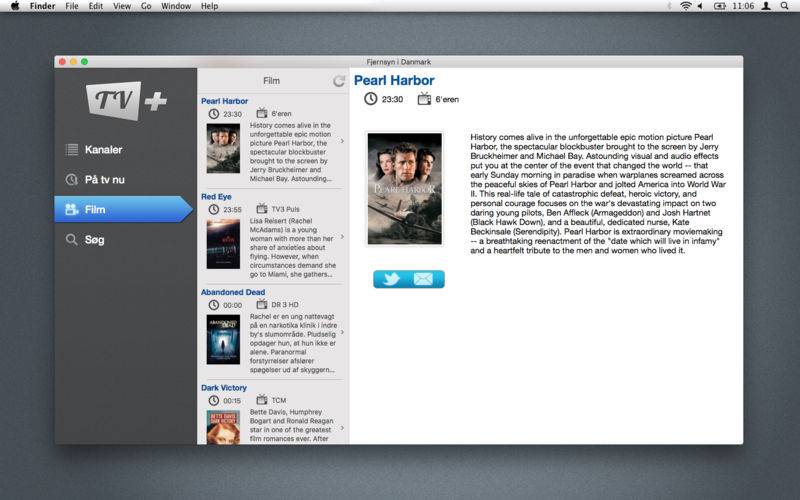
Task: Expand Red Eye list entry chevron
Action: (342, 237)
